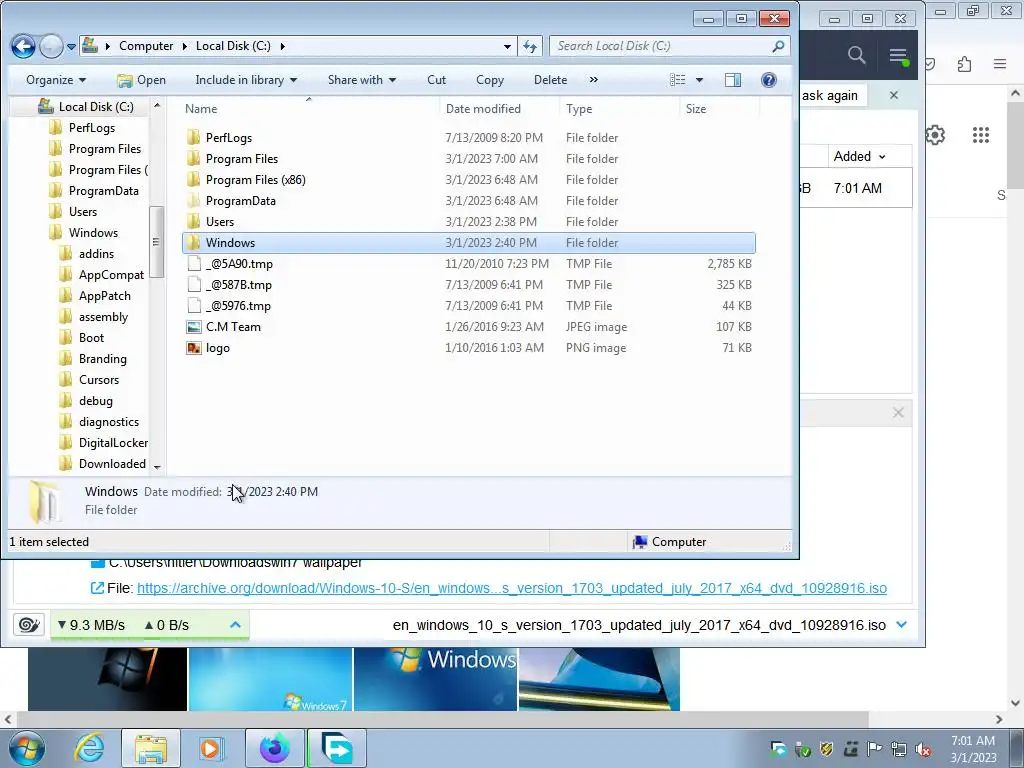Open Firefox from the taskbar
This screenshot has width=1024, height=768.
274,748
